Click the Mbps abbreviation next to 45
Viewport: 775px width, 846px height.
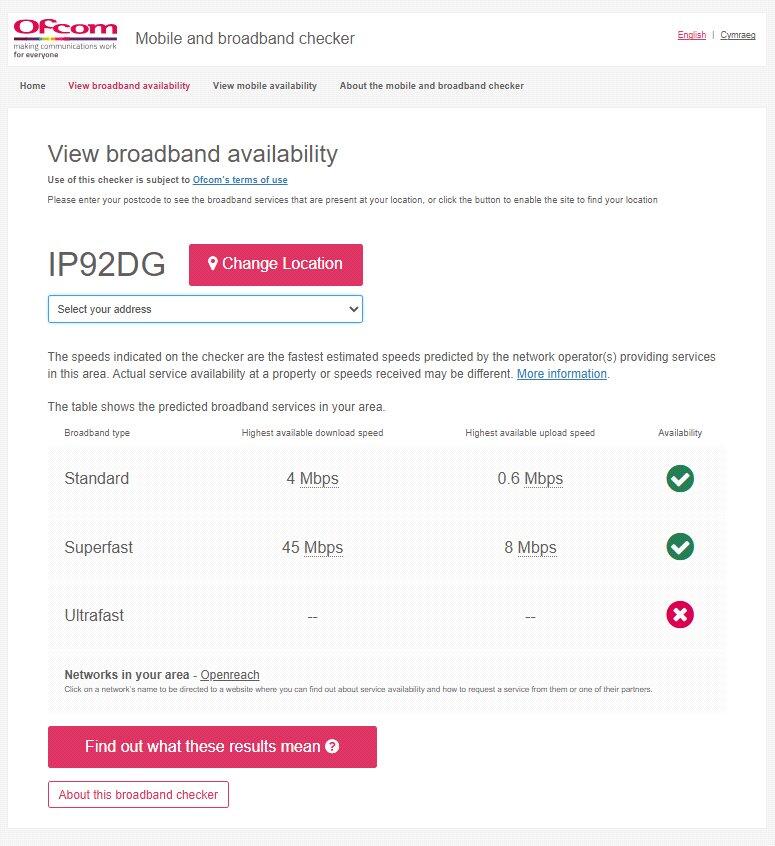pos(324,548)
